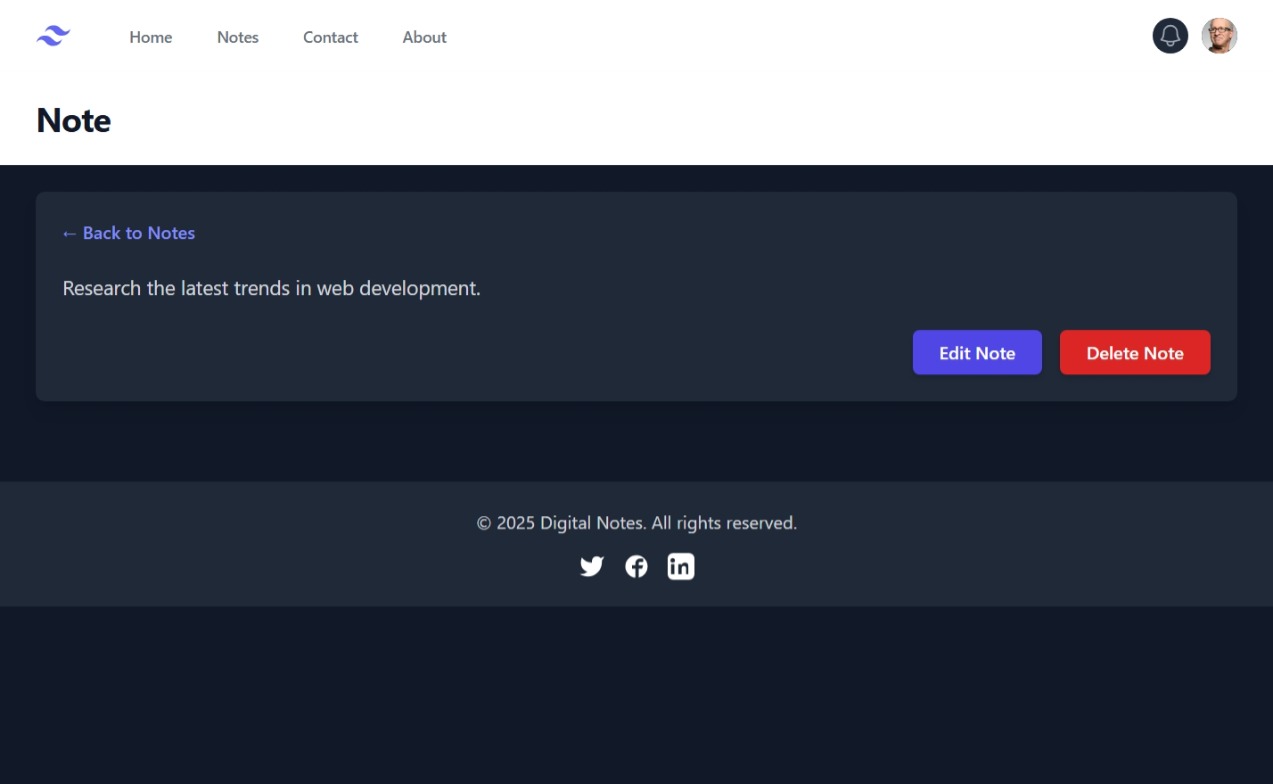Viewport: 1273px width, 784px height.
Task: Follow the Back to Notes link
Action: coord(129,233)
